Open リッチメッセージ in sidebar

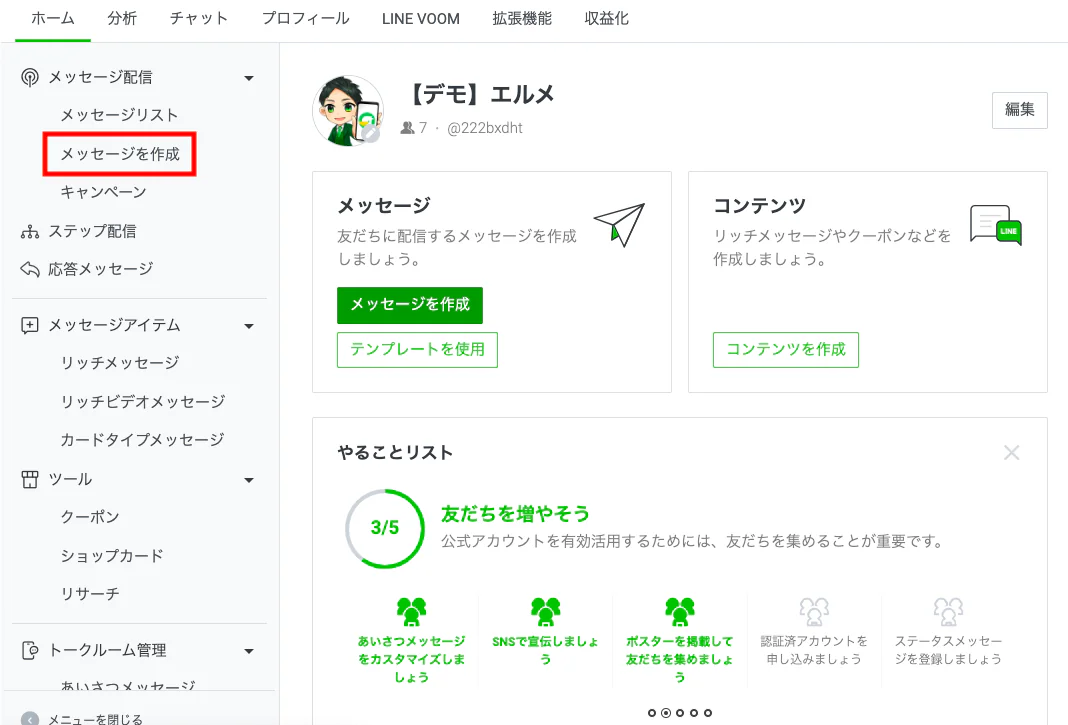pyautogui.click(x=120, y=362)
